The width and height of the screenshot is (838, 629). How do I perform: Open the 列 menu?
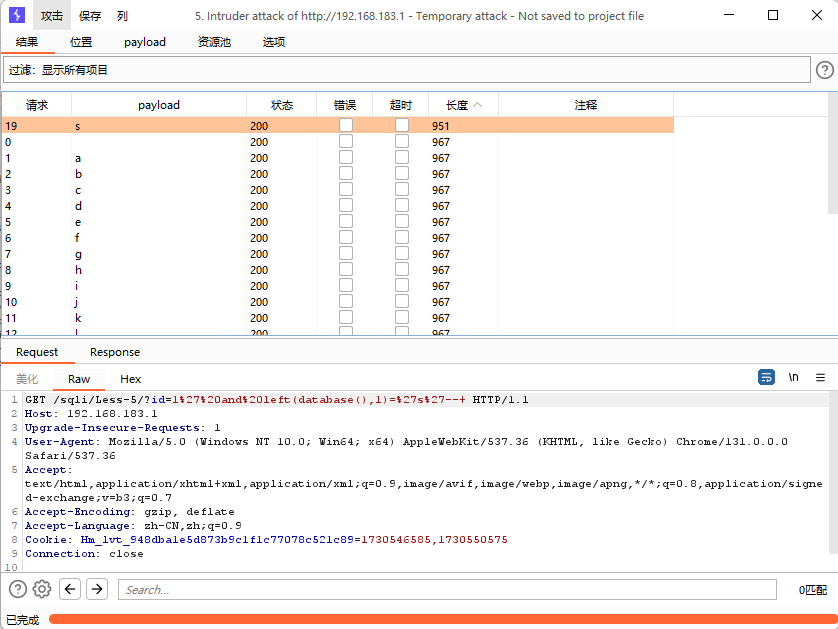tap(122, 16)
